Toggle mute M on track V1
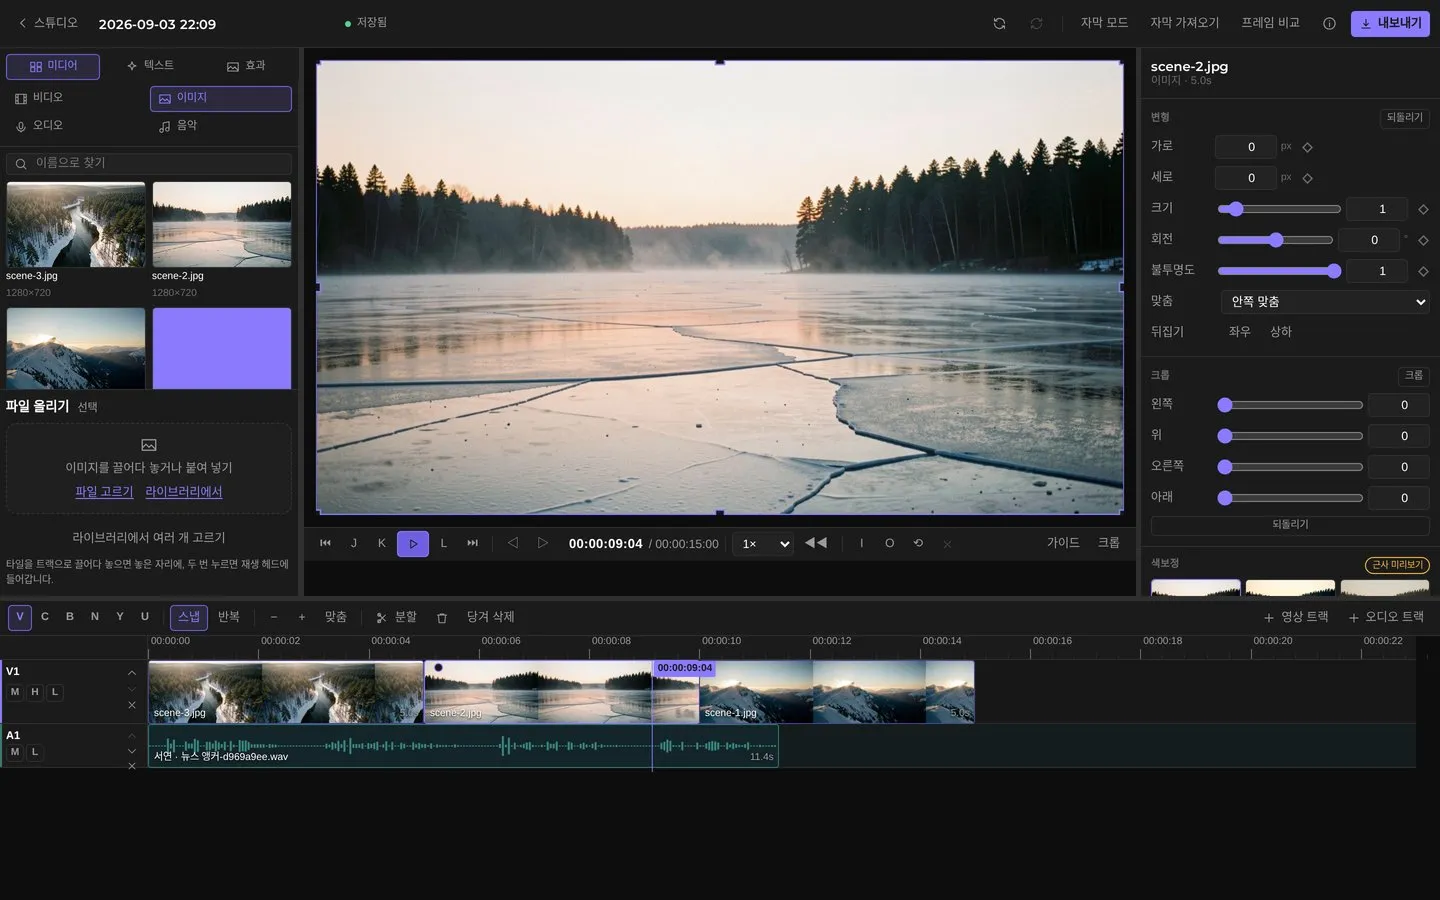This screenshot has height=900, width=1440. [15, 692]
